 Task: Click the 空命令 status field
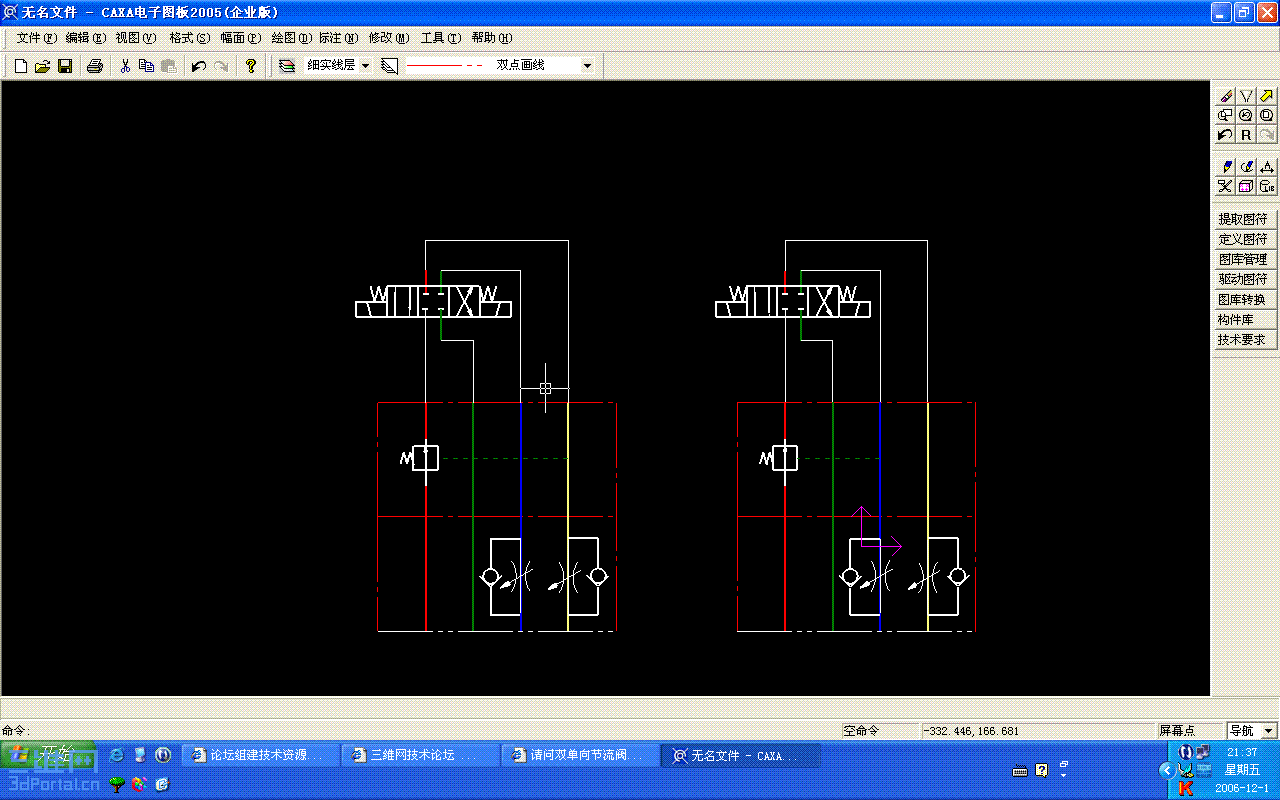pos(880,731)
